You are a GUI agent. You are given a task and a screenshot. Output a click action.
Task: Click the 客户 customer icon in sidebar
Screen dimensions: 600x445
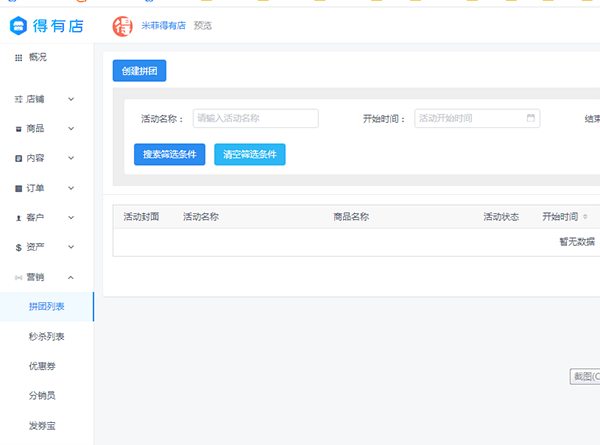point(18,217)
